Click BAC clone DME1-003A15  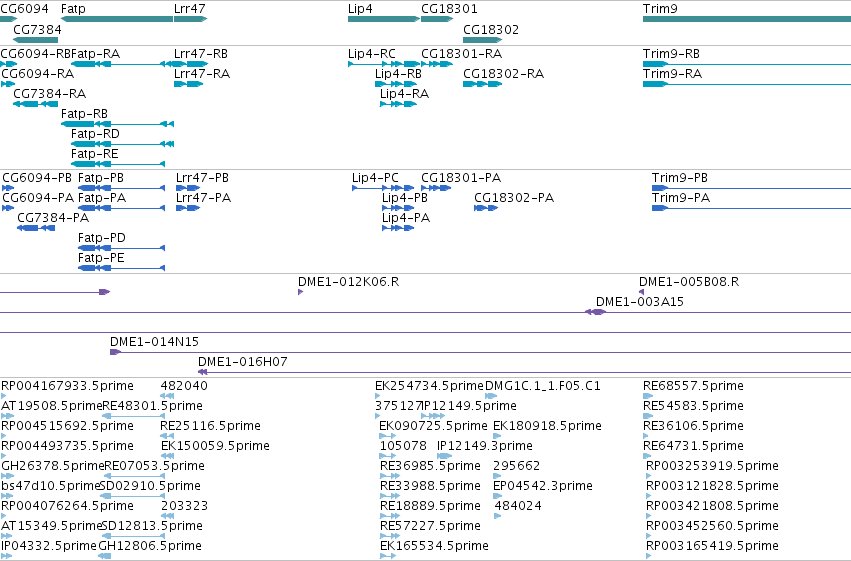tap(639, 302)
